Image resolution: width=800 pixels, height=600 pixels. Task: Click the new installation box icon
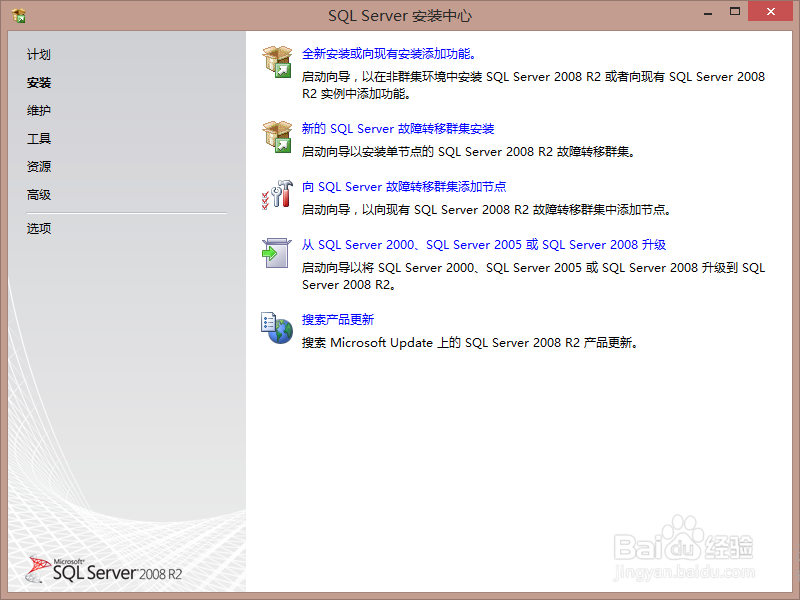pos(277,62)
